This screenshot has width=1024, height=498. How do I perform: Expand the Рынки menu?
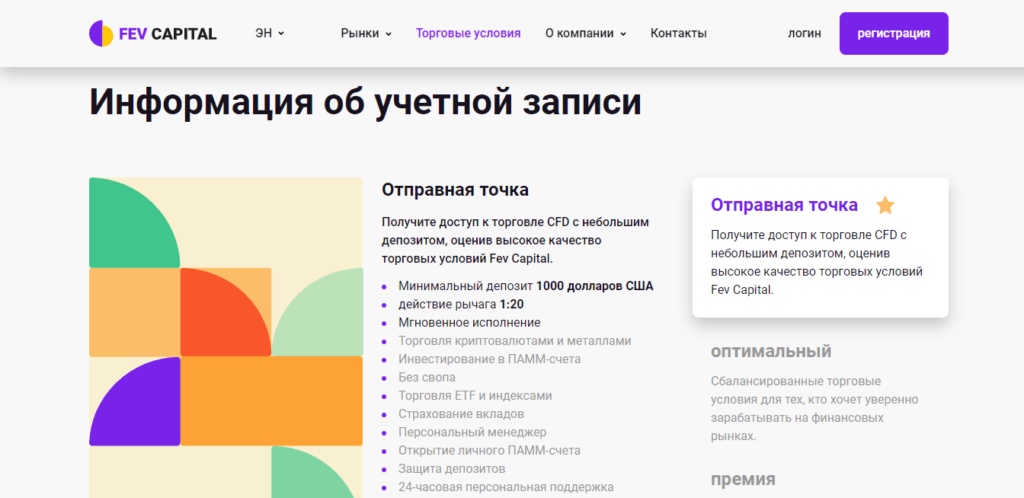(x=366, y=33)
